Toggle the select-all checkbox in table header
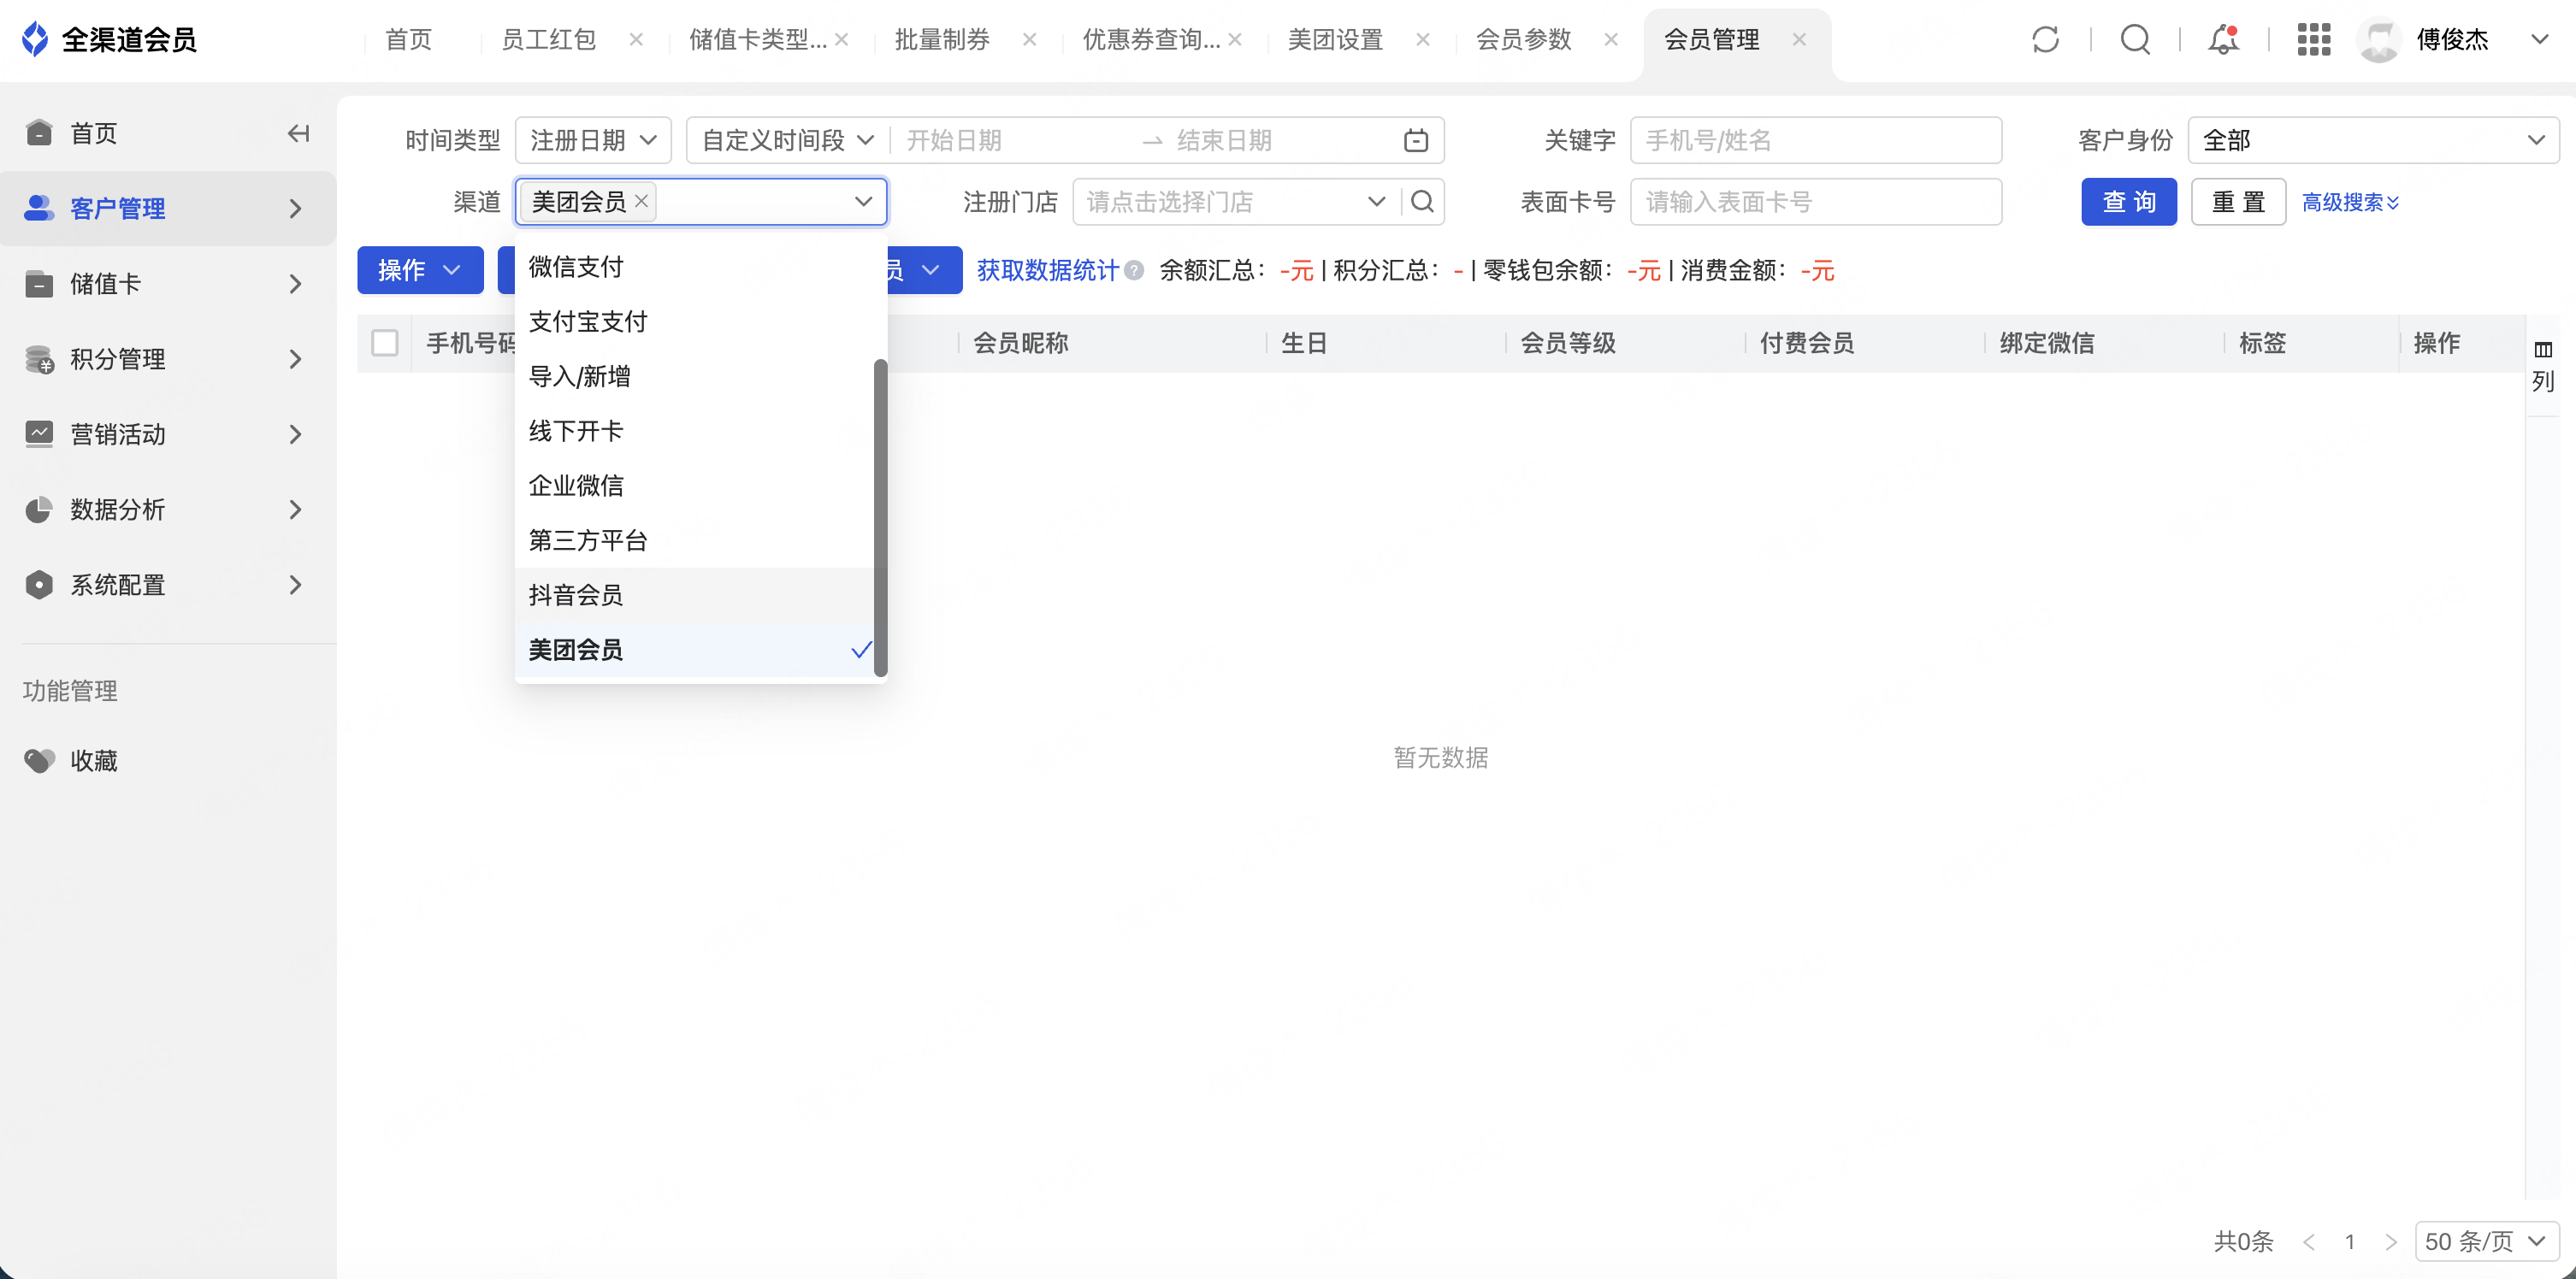Viewport: 2576px width, 1279px height. click(385, 343)
